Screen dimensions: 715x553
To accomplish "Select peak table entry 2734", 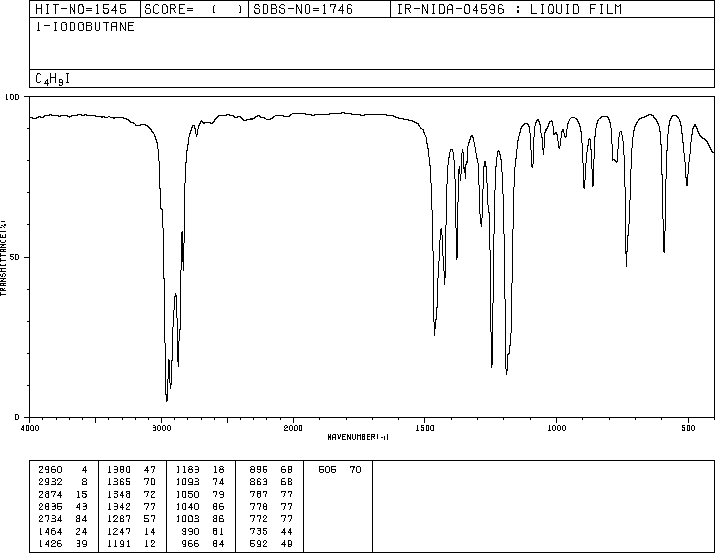I will pyautogui.click(x=50, y=519).
